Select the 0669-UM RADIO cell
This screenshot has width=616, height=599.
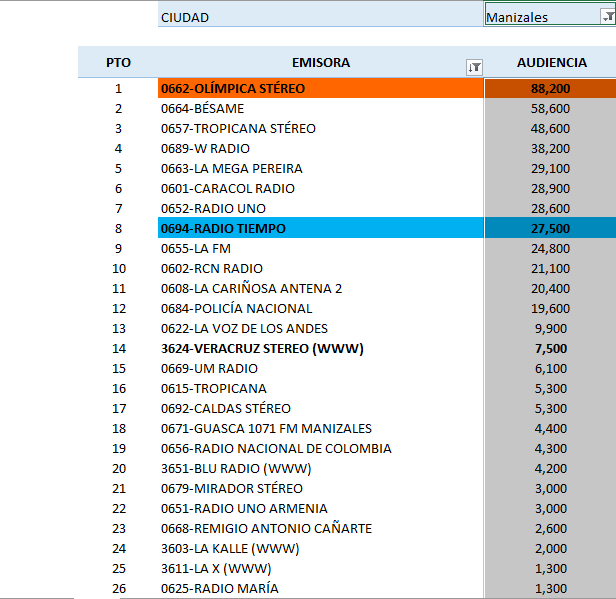pos(321,369)
